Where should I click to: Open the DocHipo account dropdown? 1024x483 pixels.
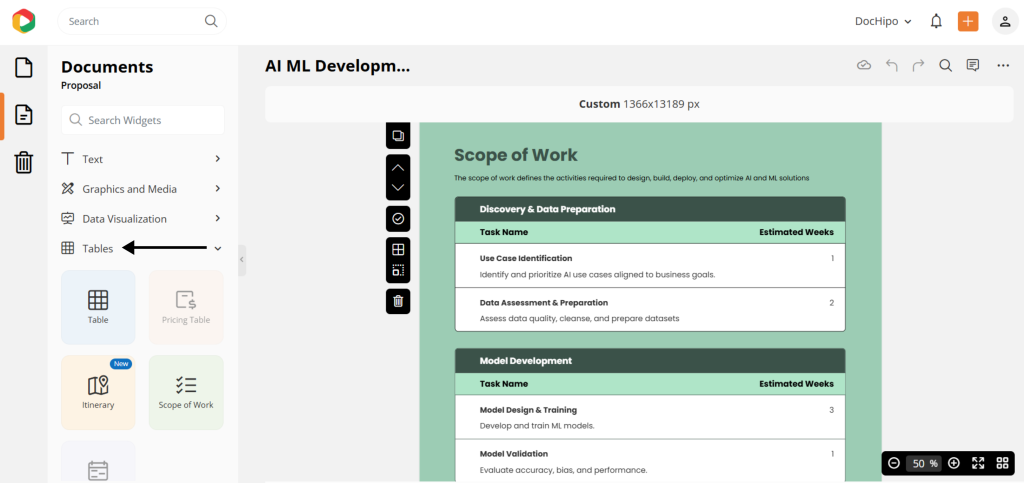point(883,22)
